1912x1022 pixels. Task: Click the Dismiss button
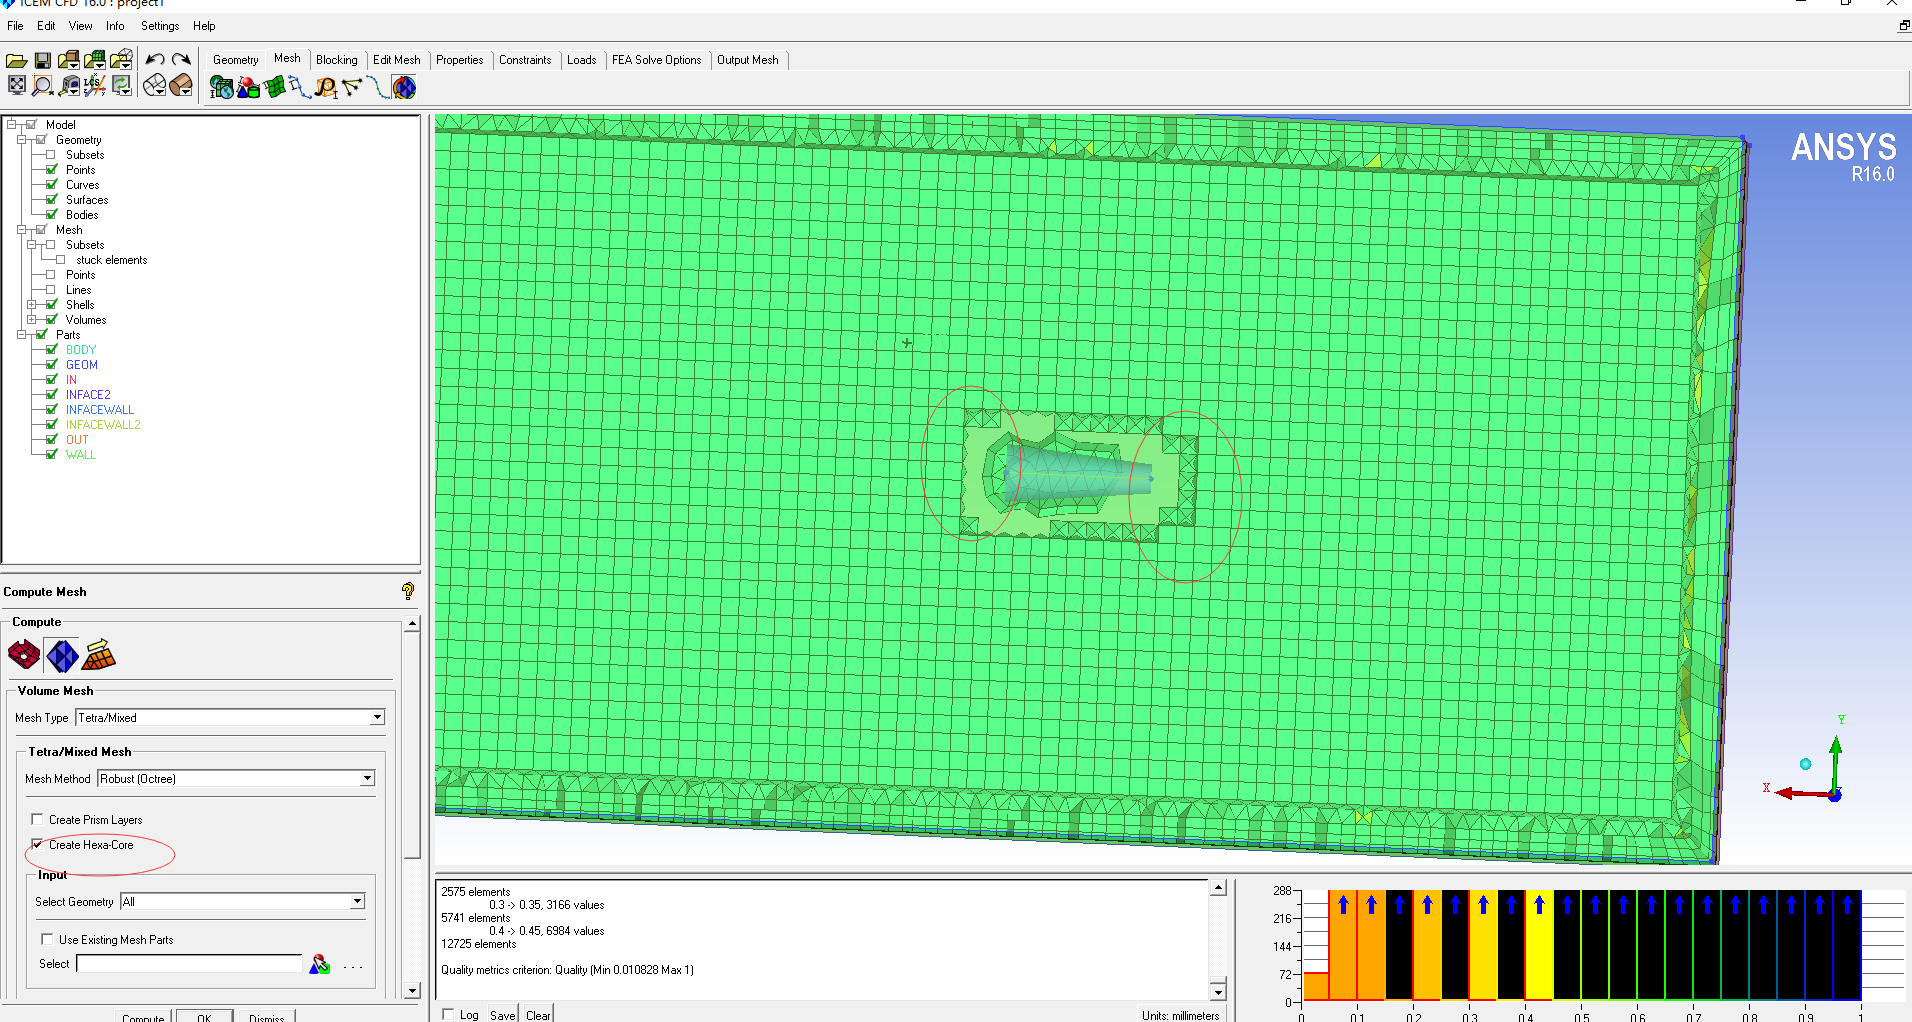click(x=266, y=1017)
